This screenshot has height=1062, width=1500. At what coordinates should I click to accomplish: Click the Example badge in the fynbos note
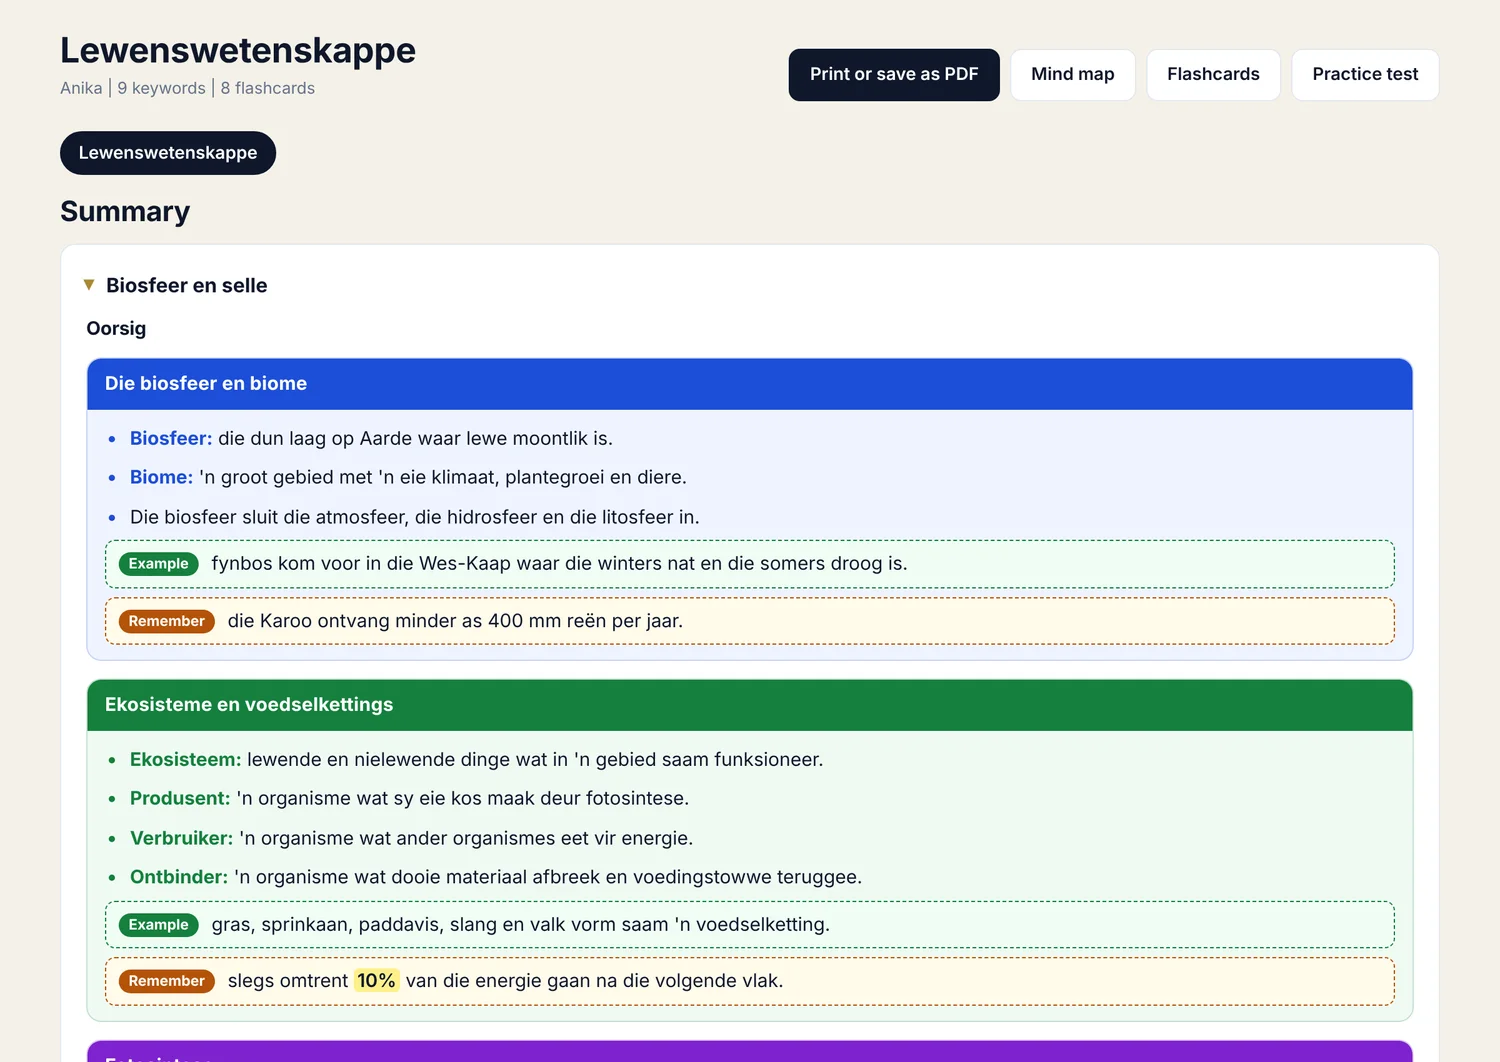click(x=159, y=564)
